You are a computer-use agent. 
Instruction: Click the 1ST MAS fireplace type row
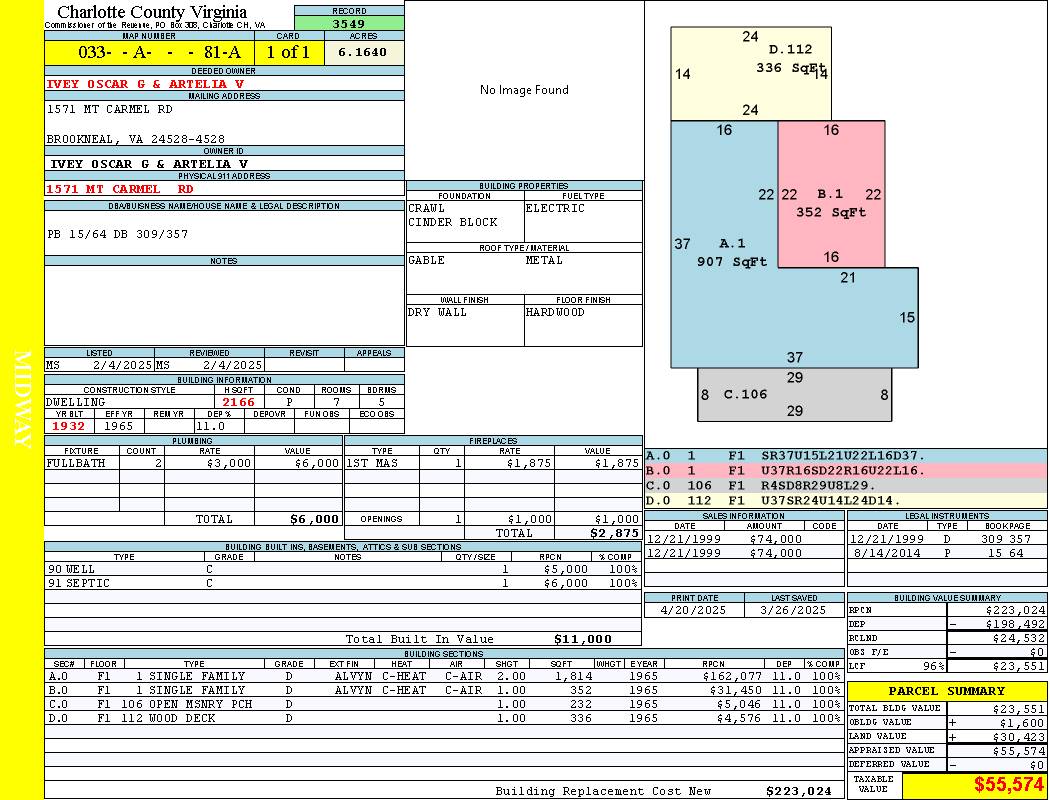click(493, 463)
